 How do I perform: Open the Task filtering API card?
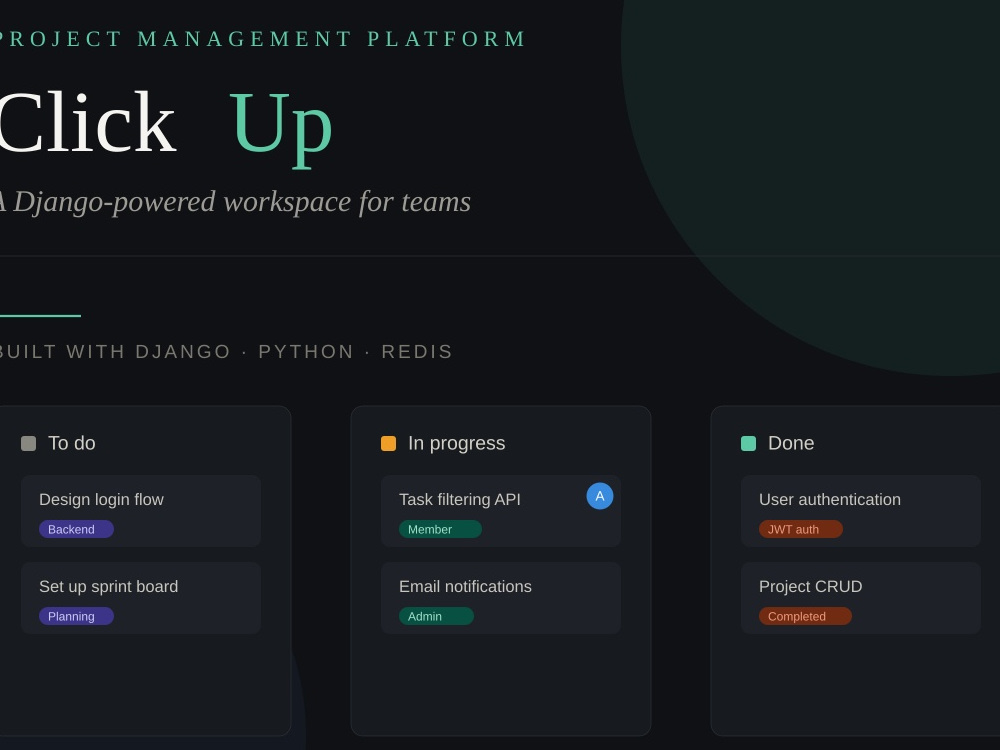click(501, 511)
